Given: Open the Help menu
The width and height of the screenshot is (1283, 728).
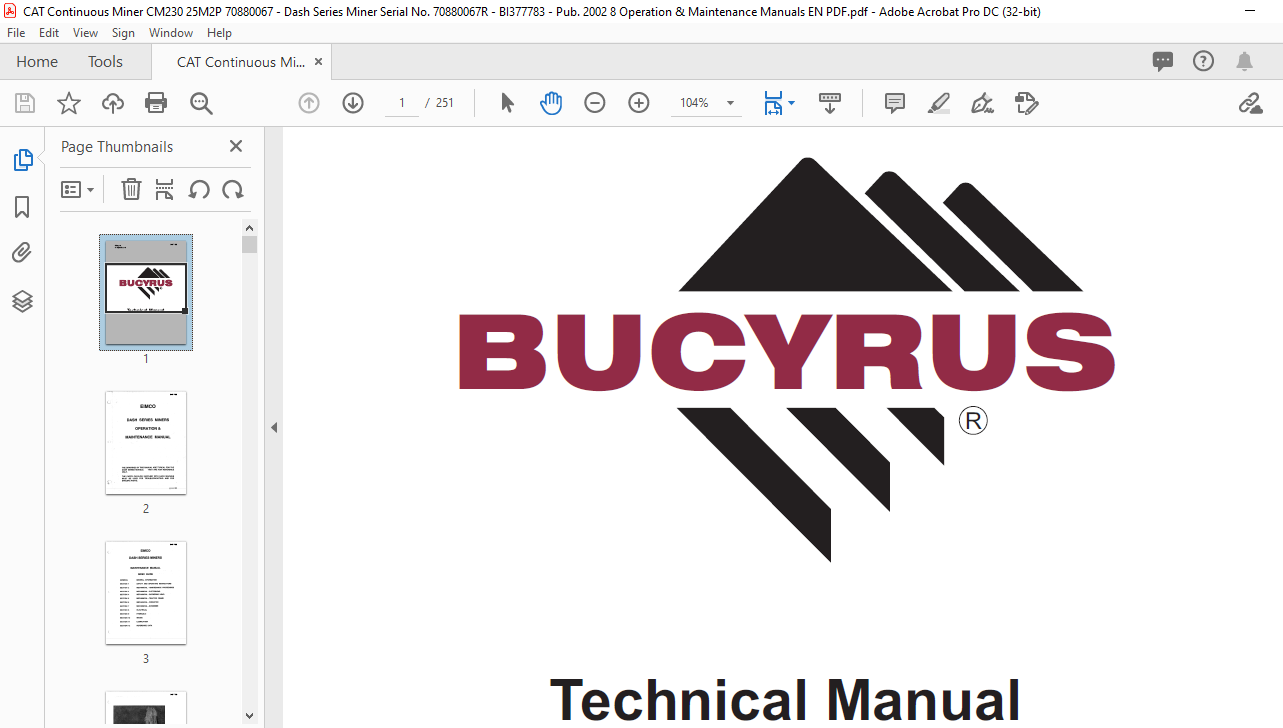Looking at the screenshot, I should pos(219,33).
